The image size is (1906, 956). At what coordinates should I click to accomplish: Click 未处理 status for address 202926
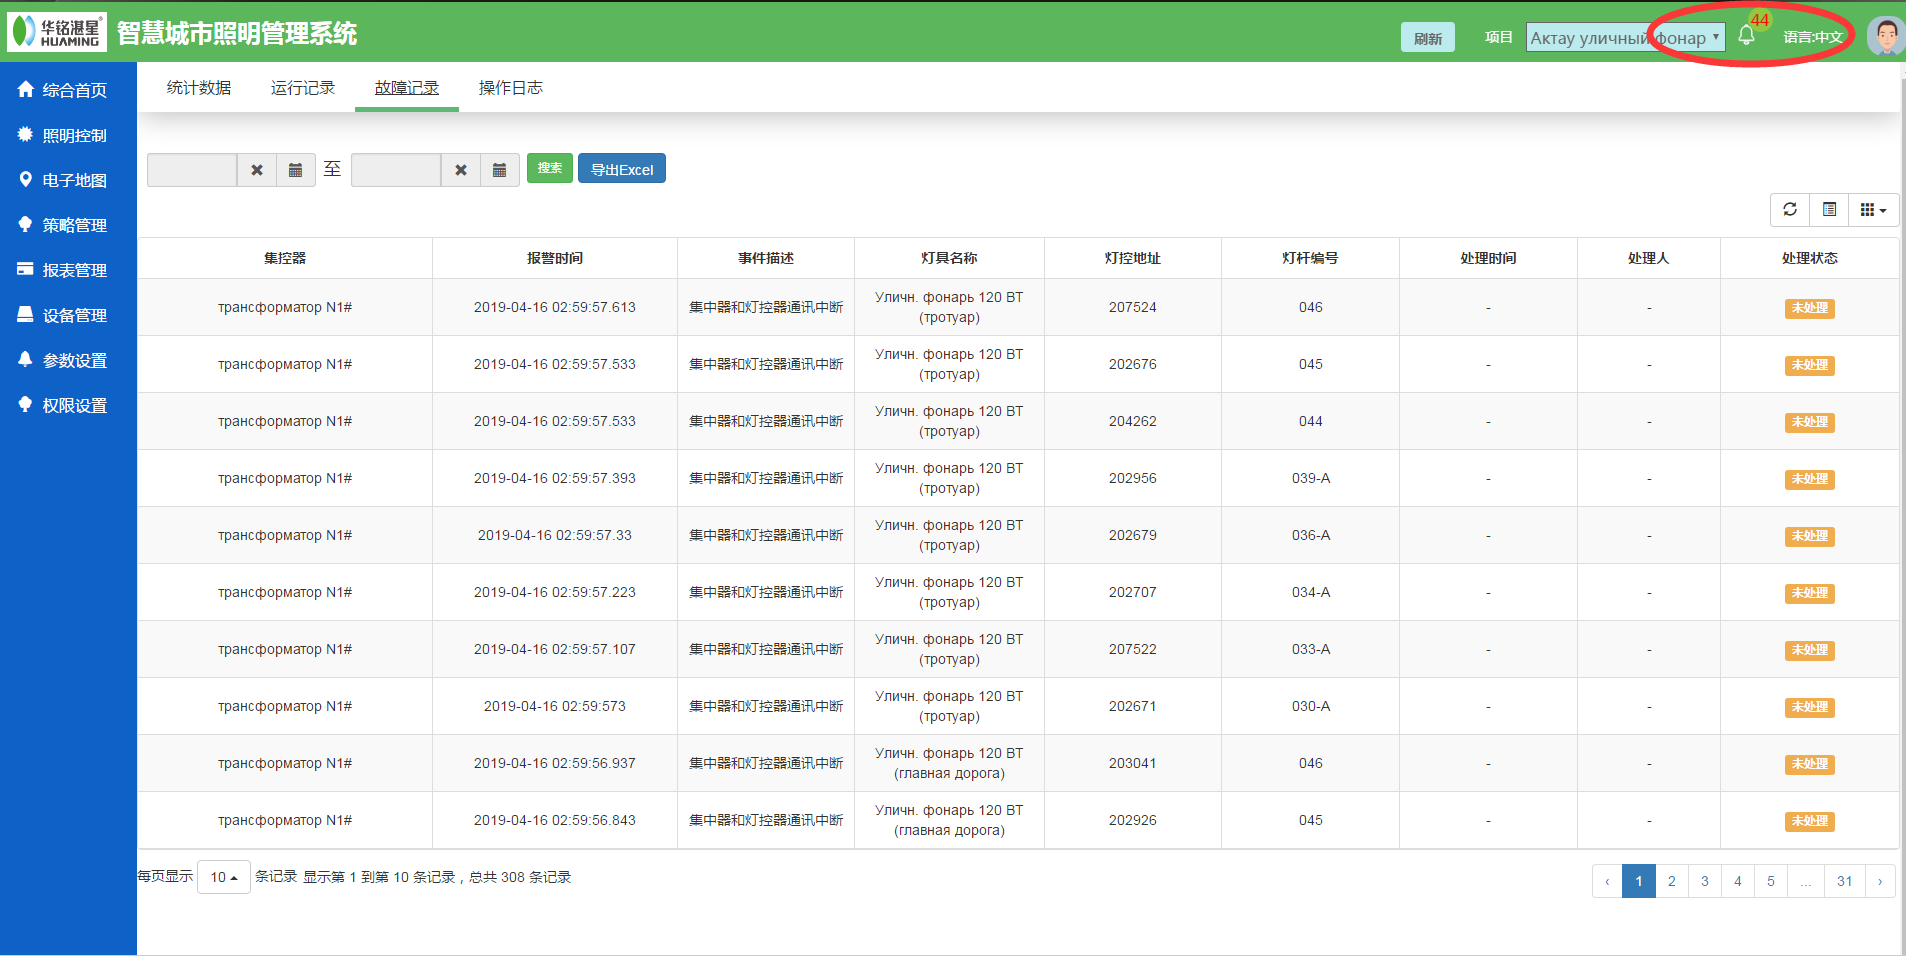click(x=1810, y=821)
